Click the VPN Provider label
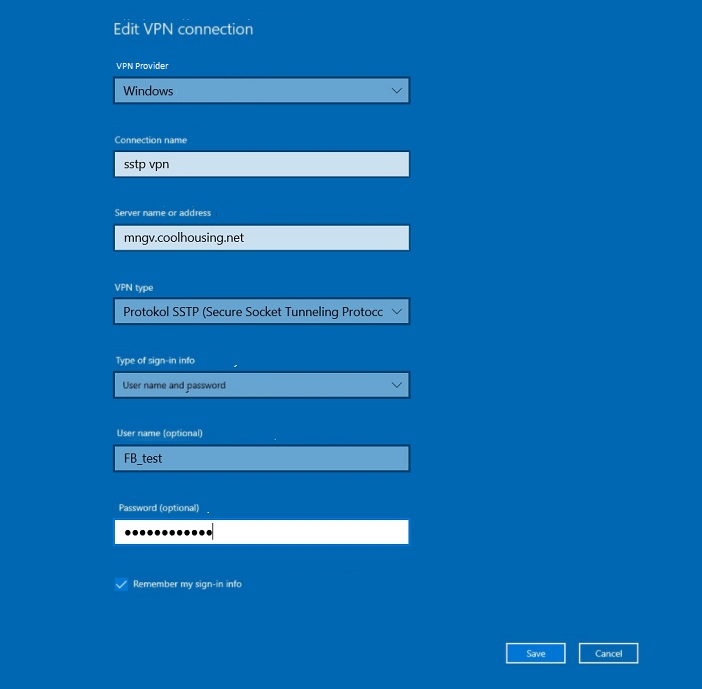The height and width of the screenshot is (689, 702). [142, 66]
